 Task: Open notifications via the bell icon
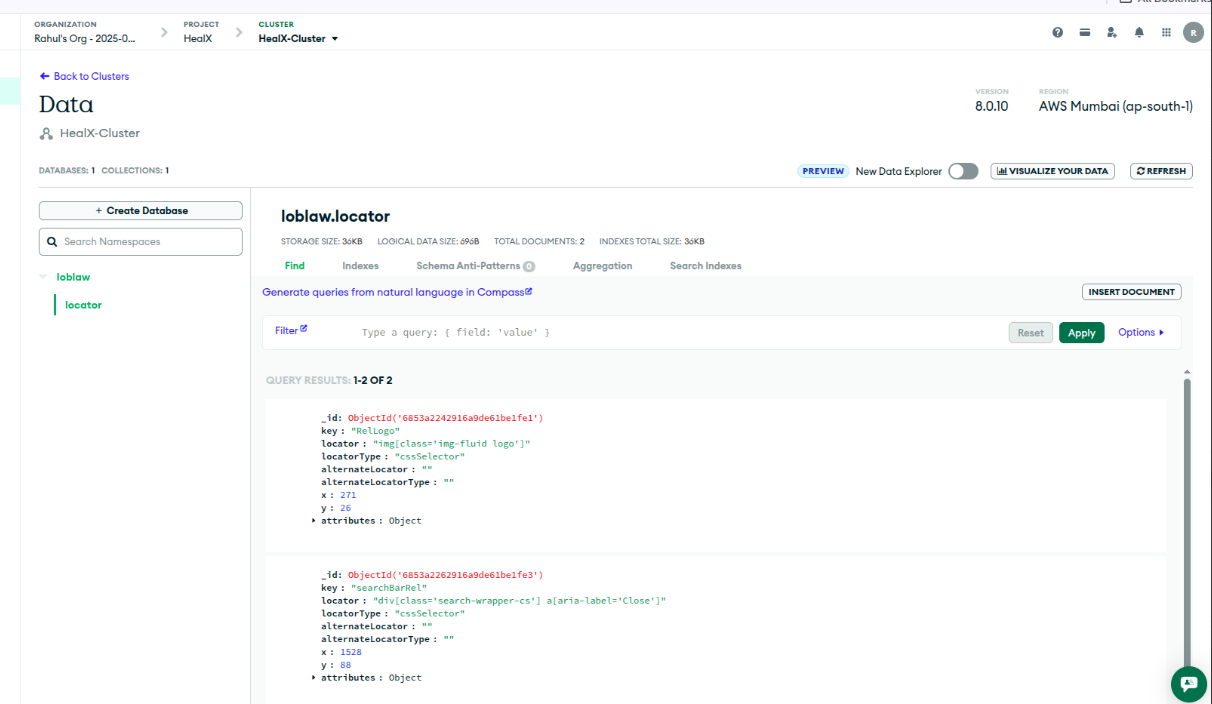click(x=1139, y=32)
